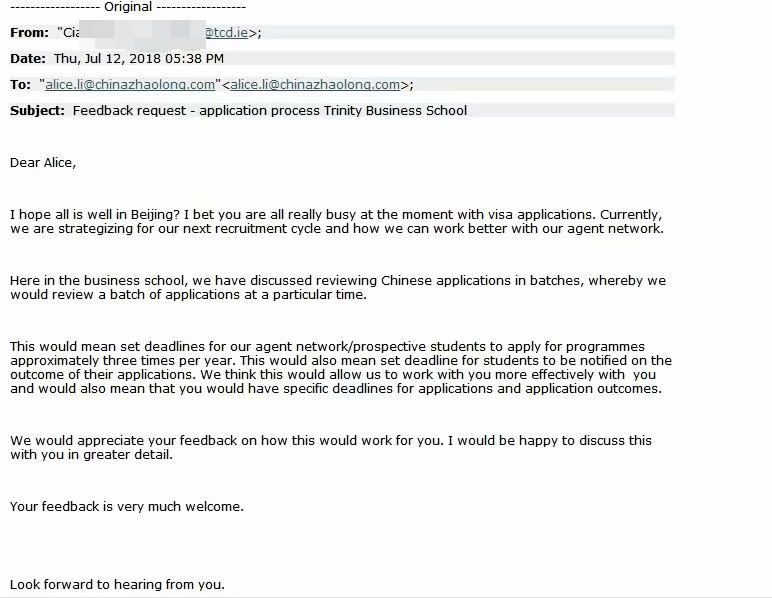Click alice.li address inside angle brackets

click(x=315, y=84)
